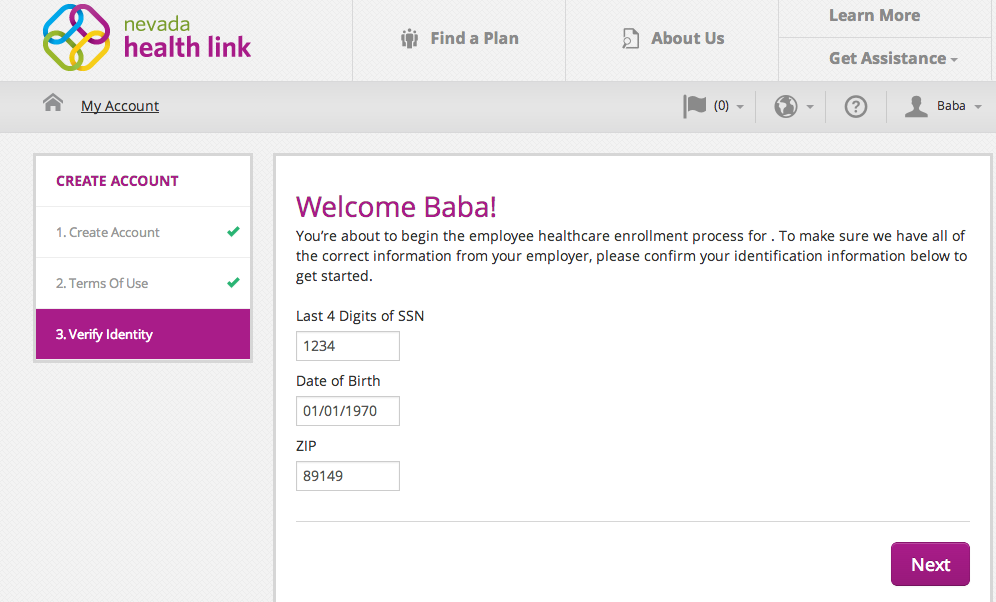This screenshot has width=996, height=602.
Task: Select step 1 Create Account
Action: click(143, 232)
